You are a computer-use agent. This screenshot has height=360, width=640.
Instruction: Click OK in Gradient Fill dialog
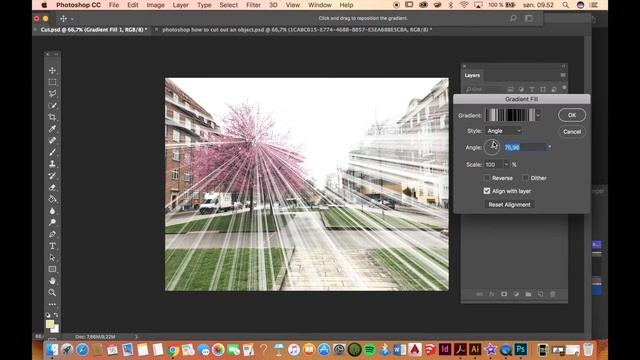point(572,115)
